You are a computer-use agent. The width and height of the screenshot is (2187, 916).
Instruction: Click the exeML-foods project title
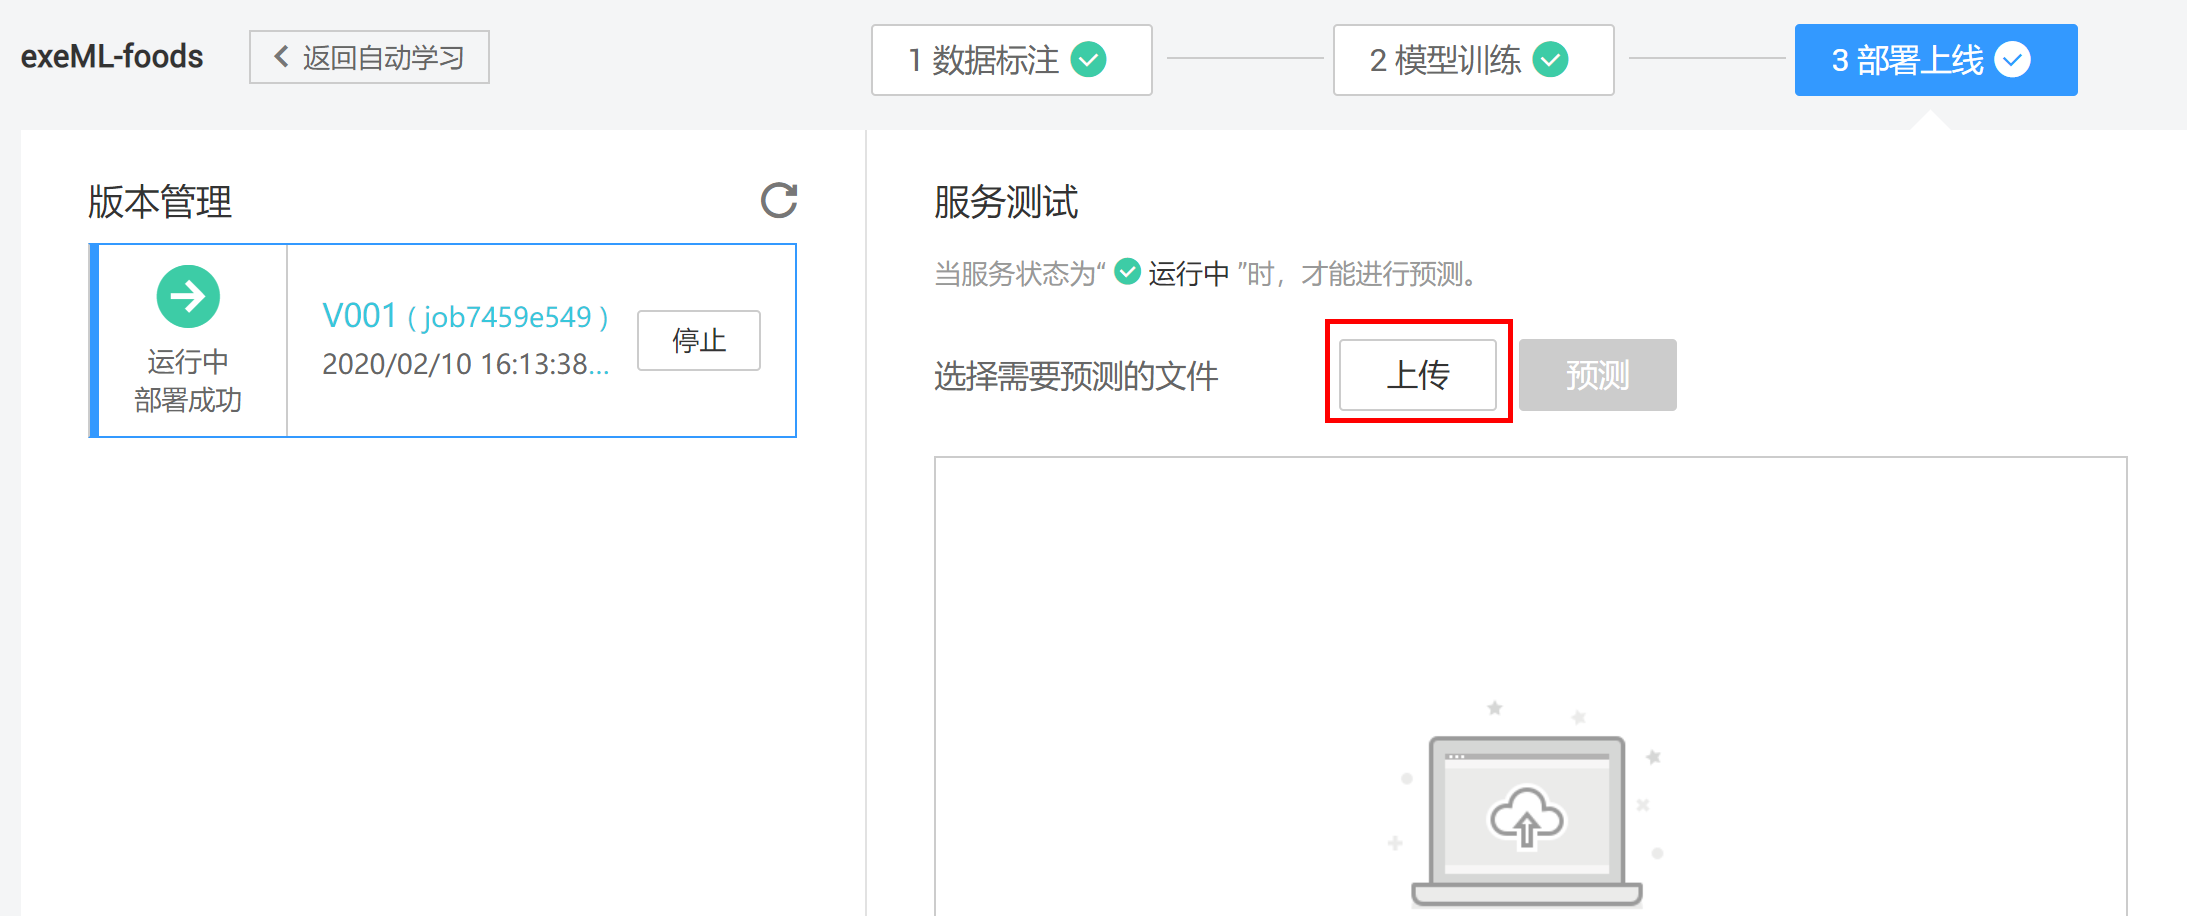(x=110, y=56)
